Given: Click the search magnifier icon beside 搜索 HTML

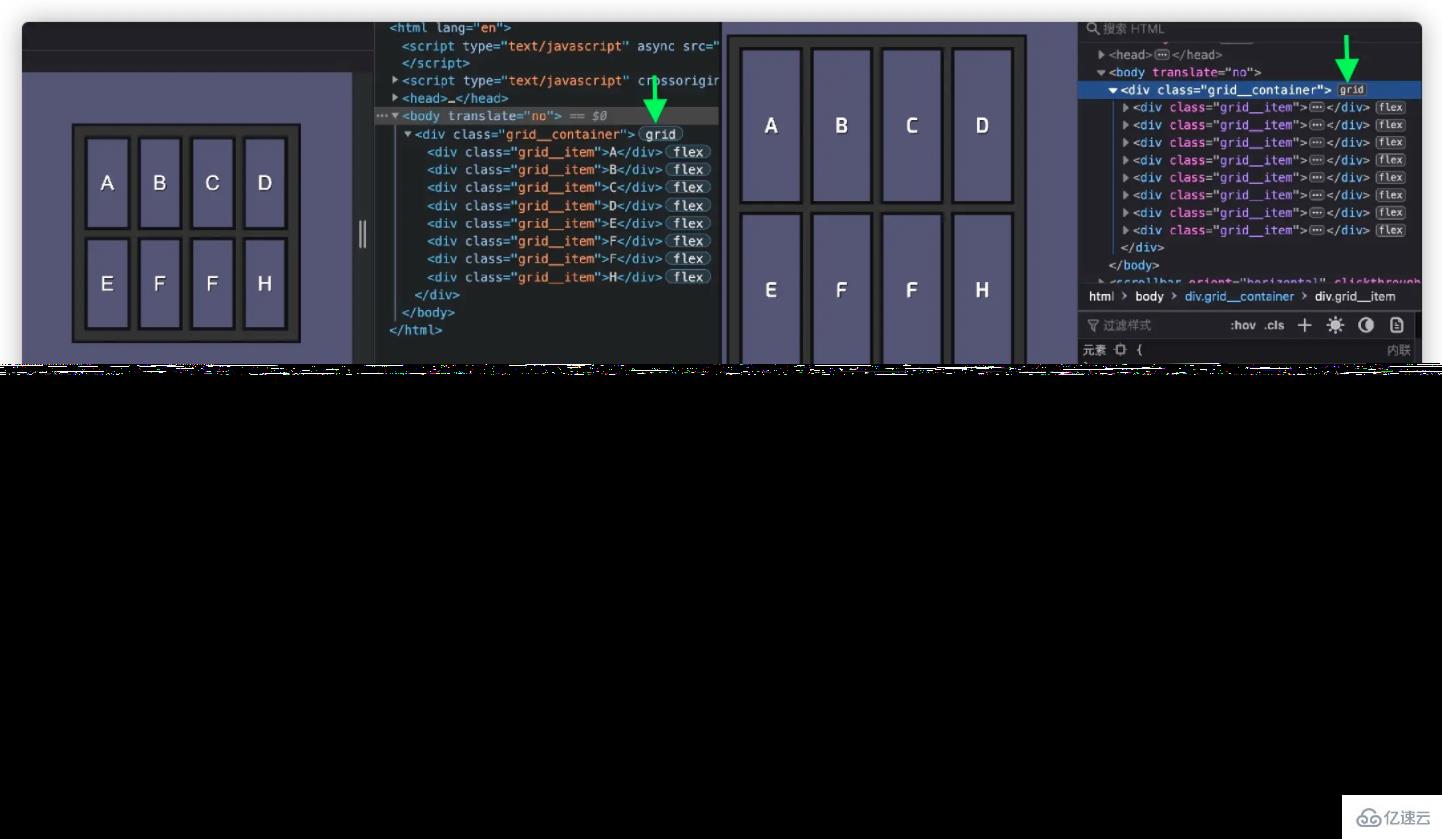Looking at the screenshot, I should (x=1094, y=29).
